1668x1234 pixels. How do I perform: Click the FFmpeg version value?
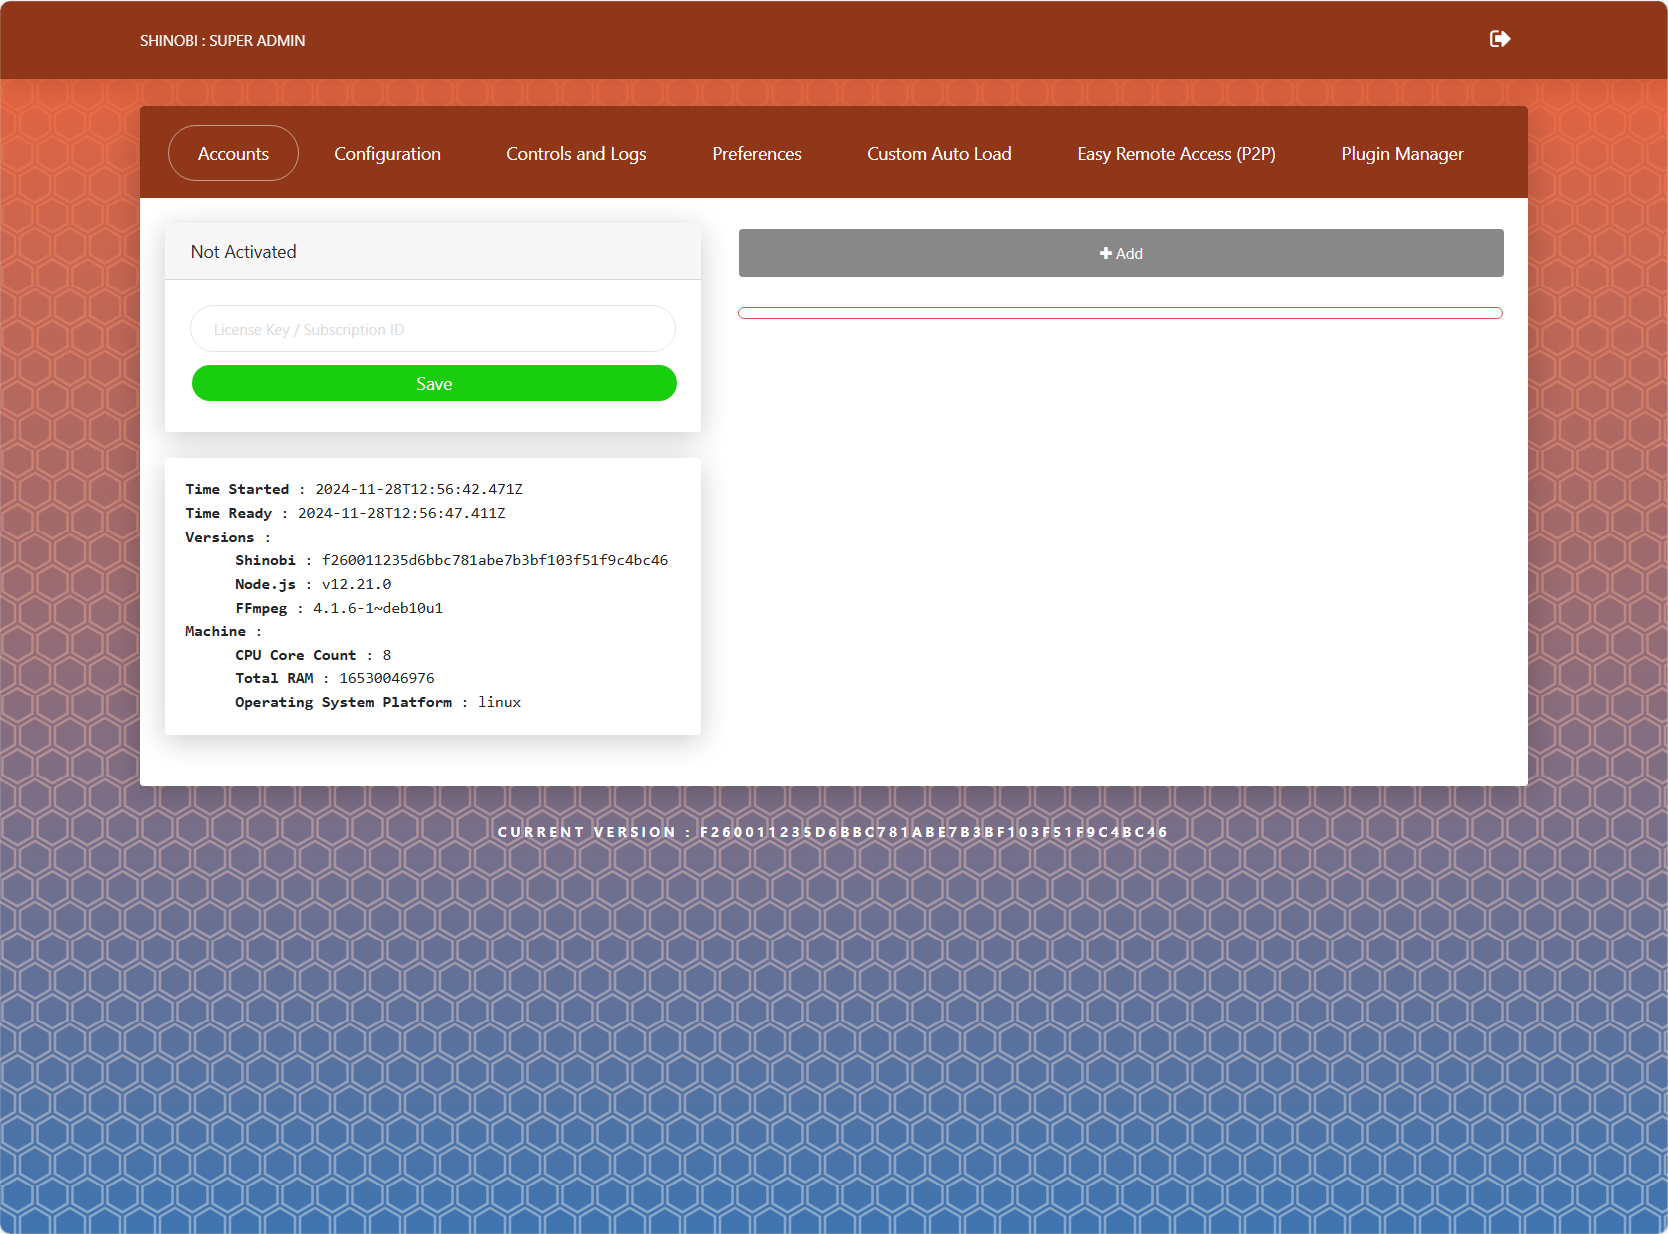pyautogui.click(x=378, y=608)
